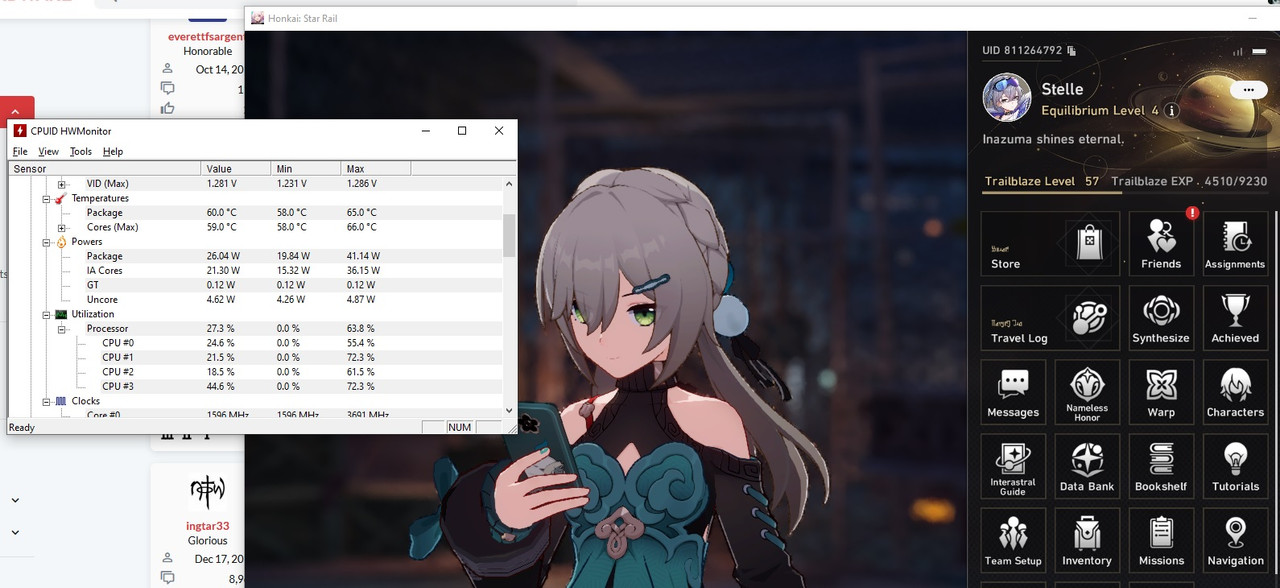1280x588 pixels.
Task: Collapse the Temperatures tree node
Action: [46, 198]
